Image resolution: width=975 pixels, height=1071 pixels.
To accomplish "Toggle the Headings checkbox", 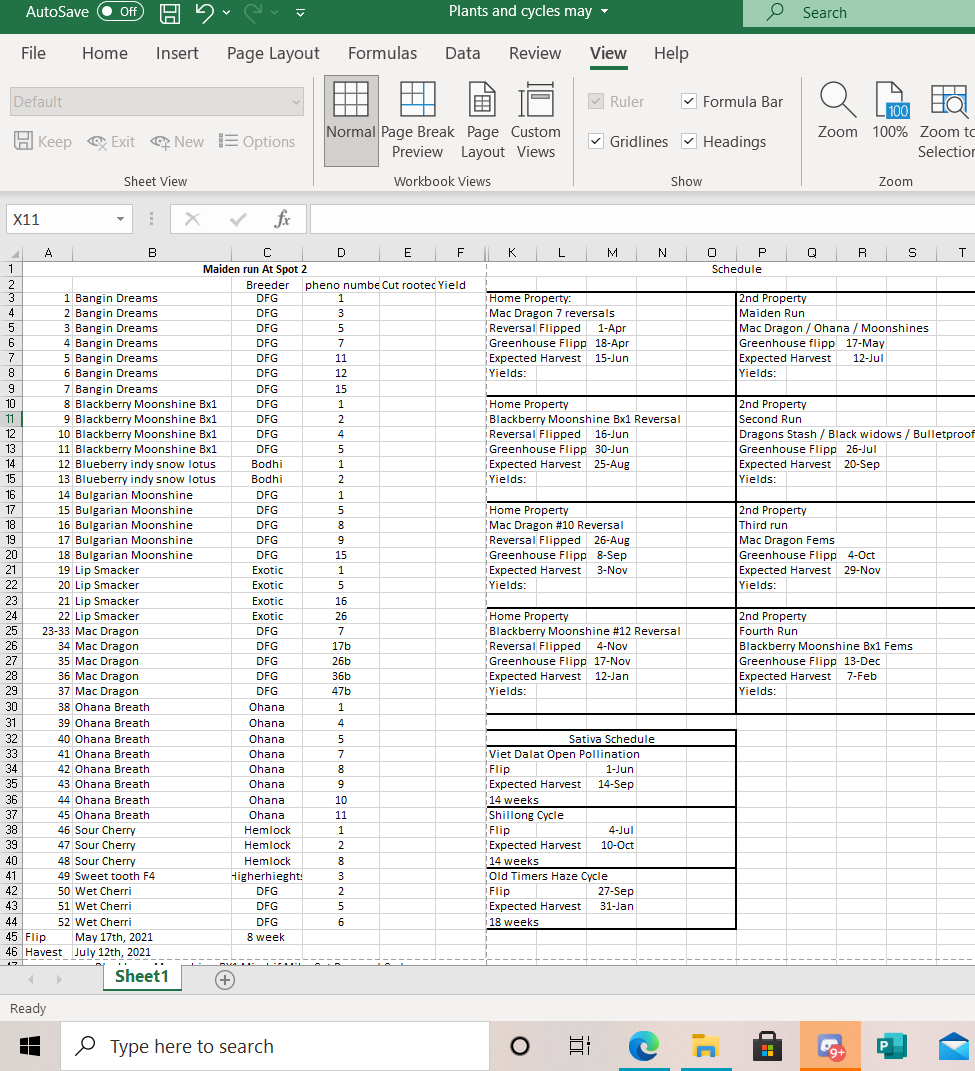I will tap(689, 141).
